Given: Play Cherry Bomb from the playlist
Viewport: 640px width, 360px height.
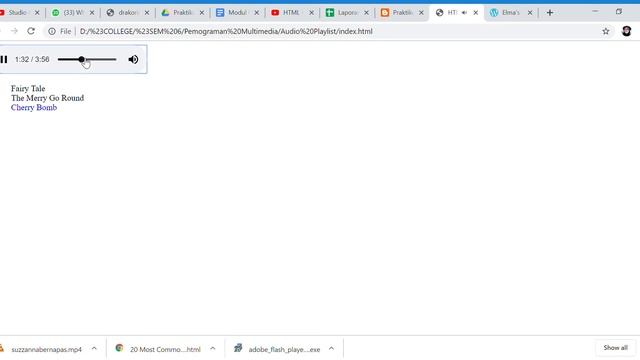Looking at the screenshot, I should [x=34, y=107].
